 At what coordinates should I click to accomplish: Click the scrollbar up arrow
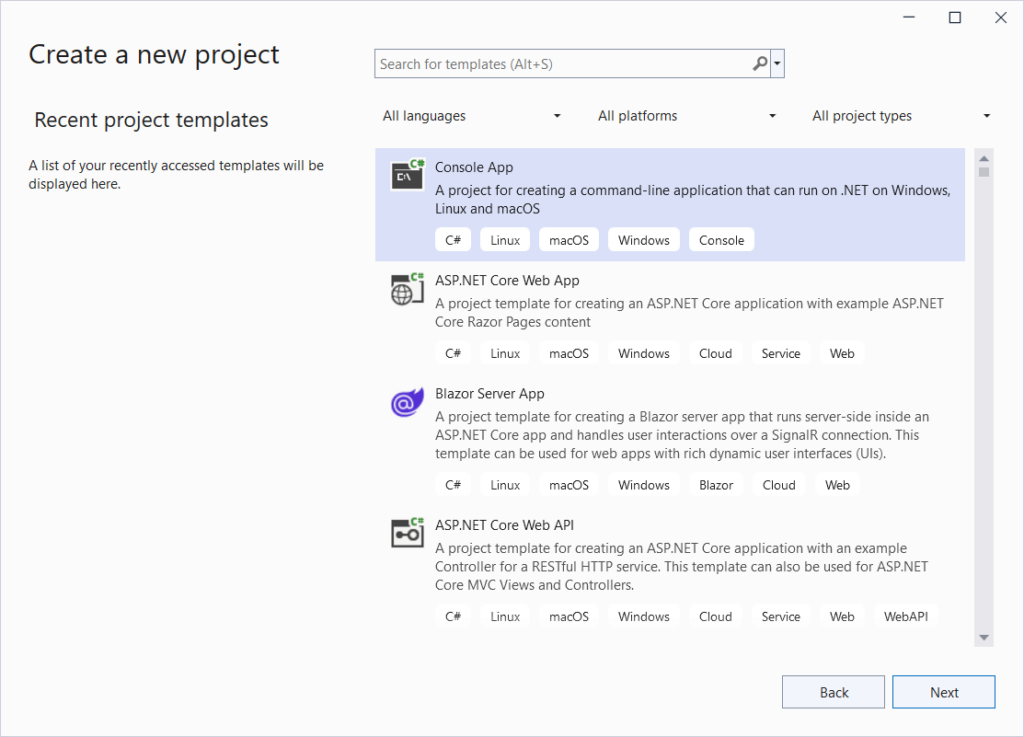(x=982, y=156)
